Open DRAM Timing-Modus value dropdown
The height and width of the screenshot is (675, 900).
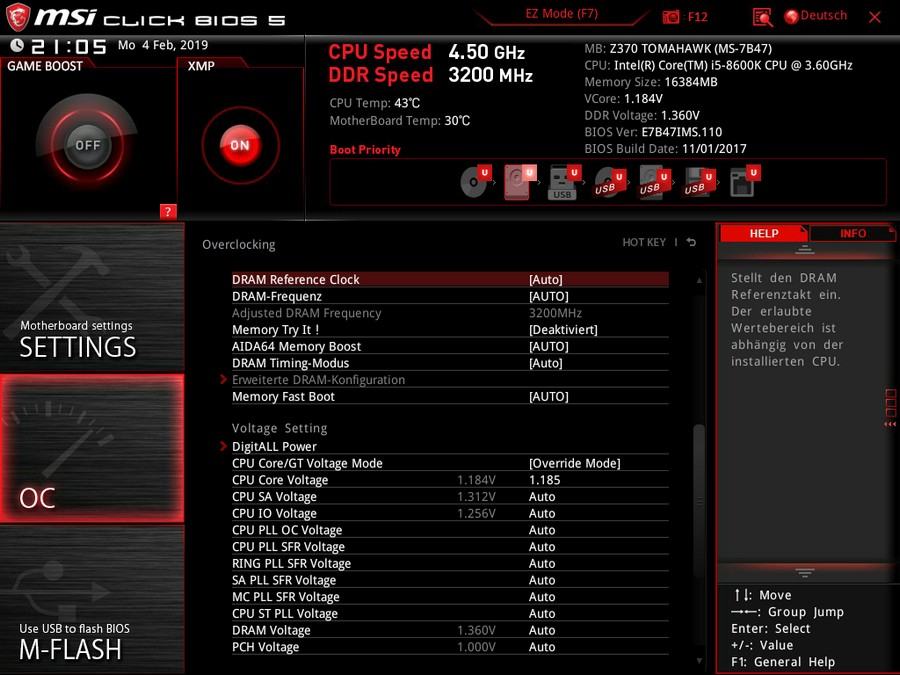[x=545, y=363]
